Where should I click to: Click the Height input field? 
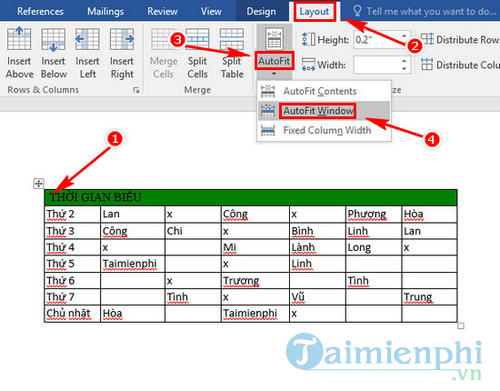[x=377, y=40]
